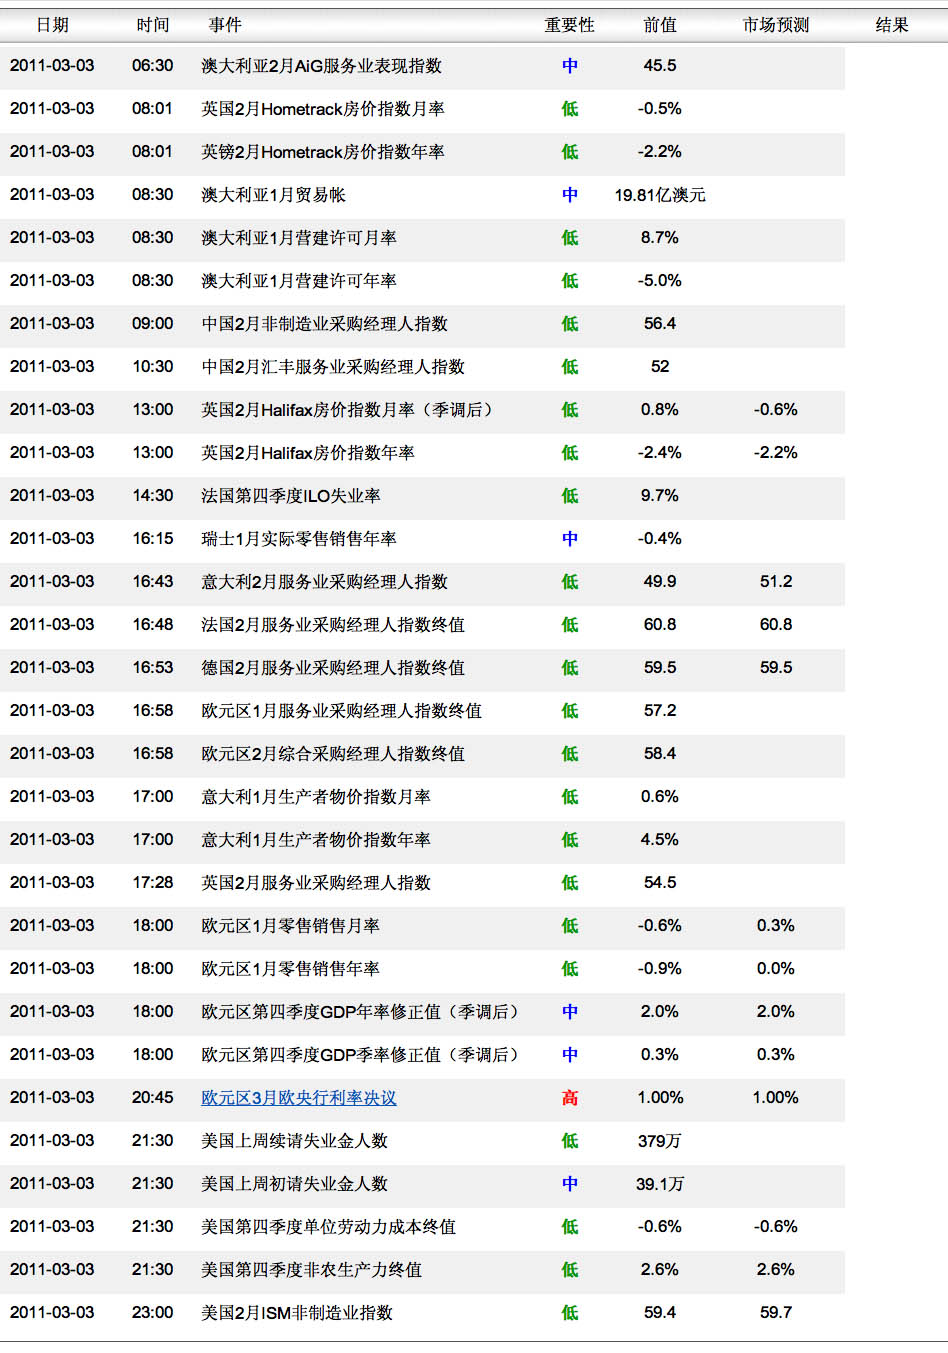Screen dimensions: 948x1353
Task: Select 英国2月Hometrack房价指数月率 event
Action: pyautogui.click(x=323, y=109)
